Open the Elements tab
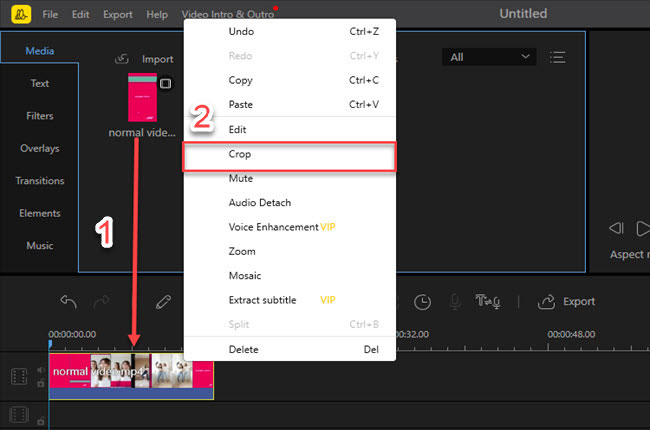Viewport: 650px width, 430px height. (x=40, y=213)
